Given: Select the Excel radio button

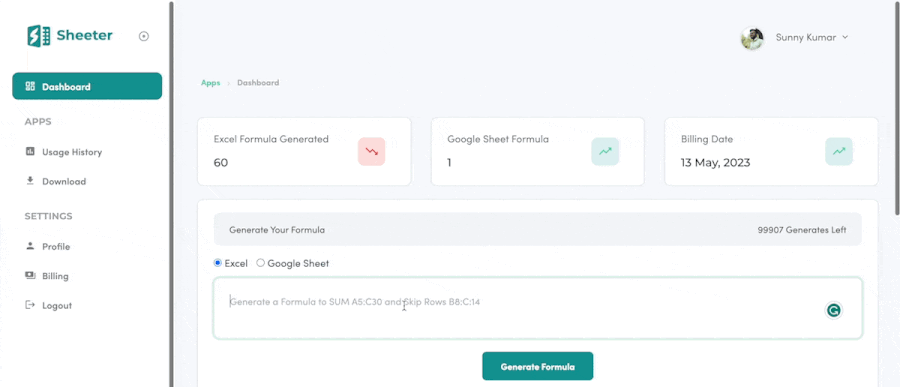Looking at the screenshot, I should (218, 263).
